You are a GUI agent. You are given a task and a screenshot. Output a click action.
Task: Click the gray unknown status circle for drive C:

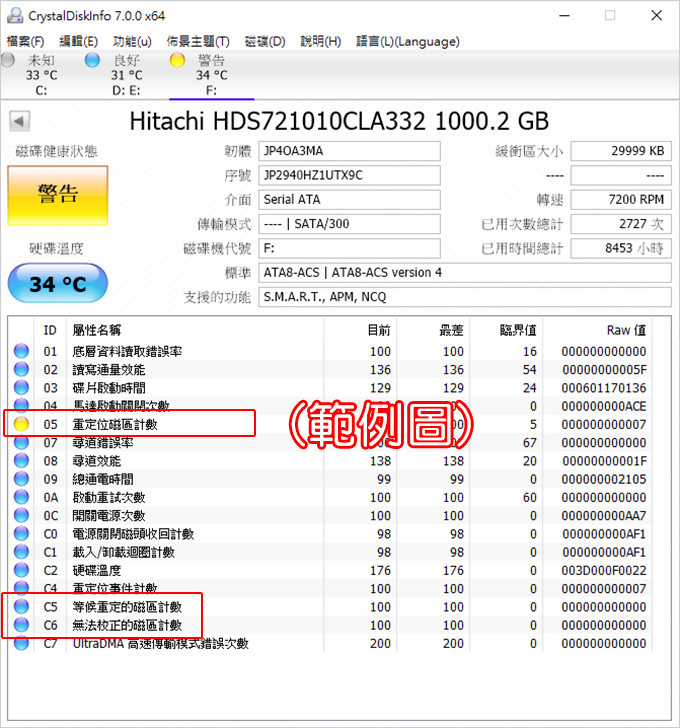click(x=7, y=60)
